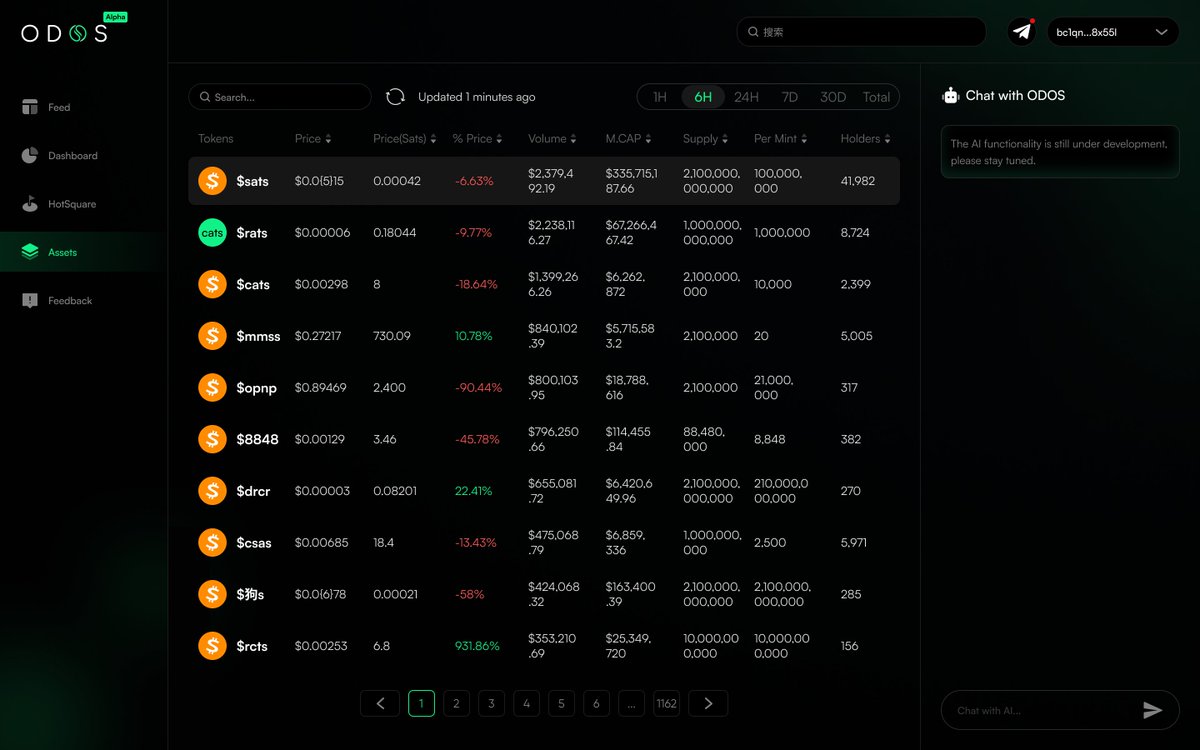Screen dimensions: 1200x750
Task: Select the Assets layers icon
Action: click(x=30, y=252)
